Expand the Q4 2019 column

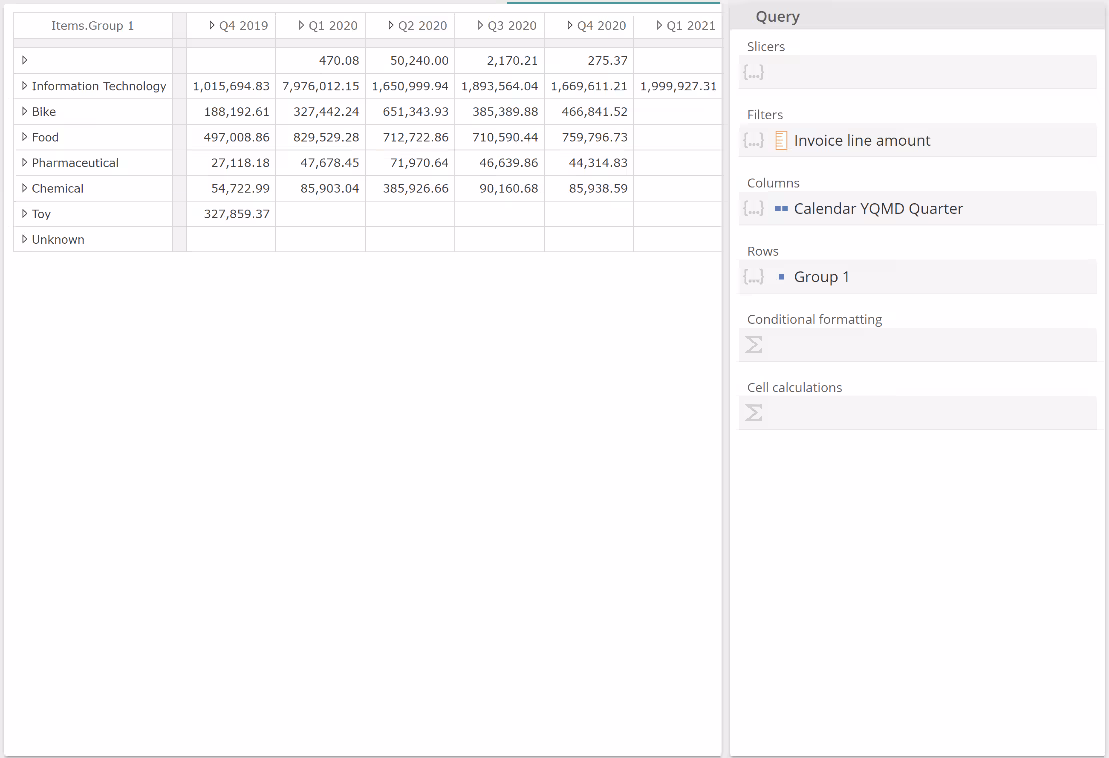212,25
